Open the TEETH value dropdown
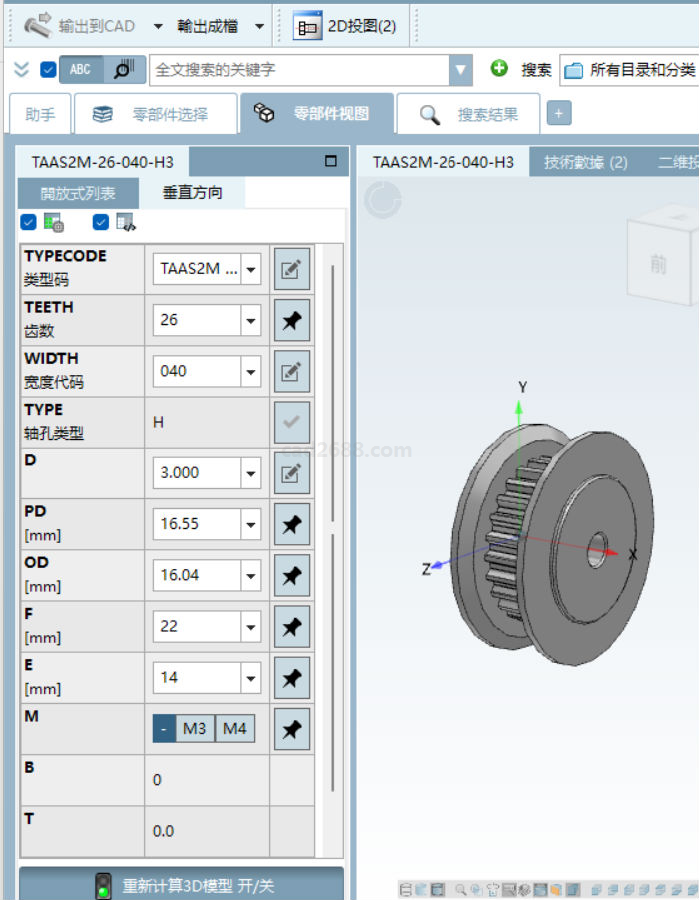This screenshot has width=699, height=900. point(250,320)
